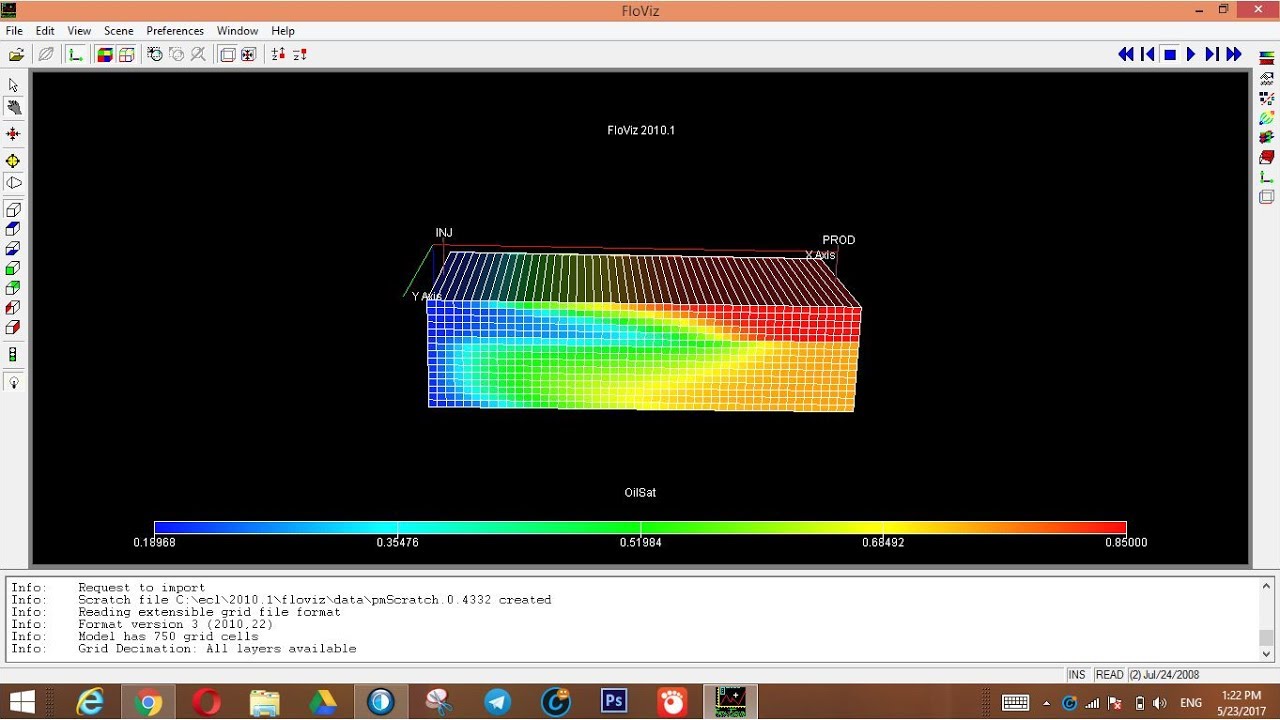The image size is (1280, 720).
Task: Click the blue bottom face cube icon
Action: [x=13, y=249]
